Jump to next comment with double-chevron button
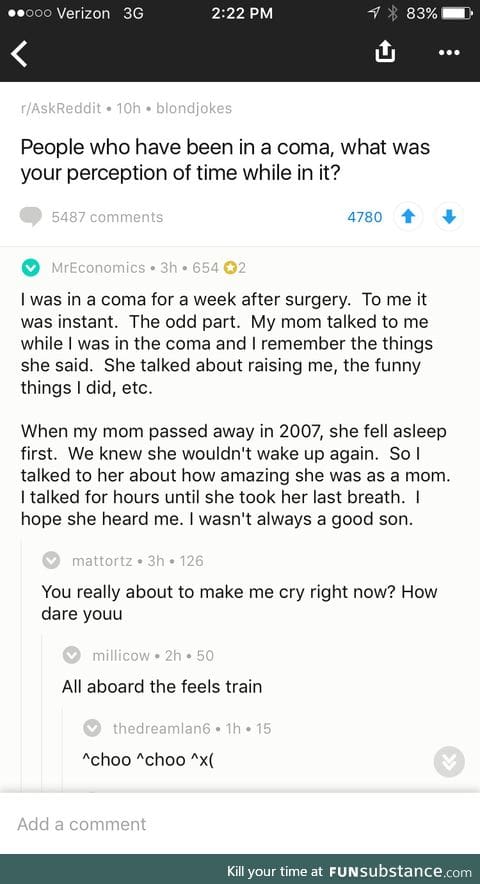This screenshot has height=884, width=480. click(x=449, y=762)
